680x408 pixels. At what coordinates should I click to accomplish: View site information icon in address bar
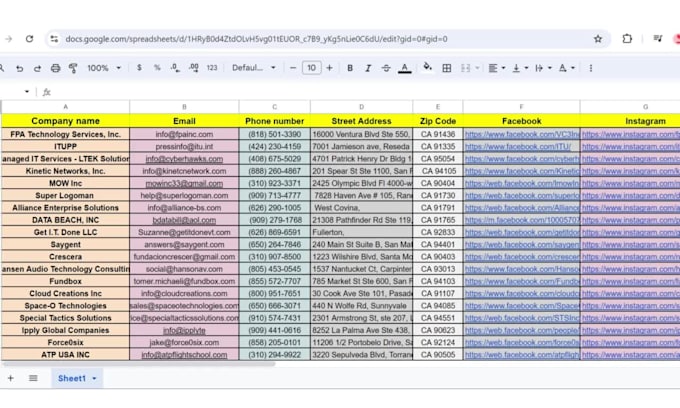pyautogui.click(x=54, y=39)
